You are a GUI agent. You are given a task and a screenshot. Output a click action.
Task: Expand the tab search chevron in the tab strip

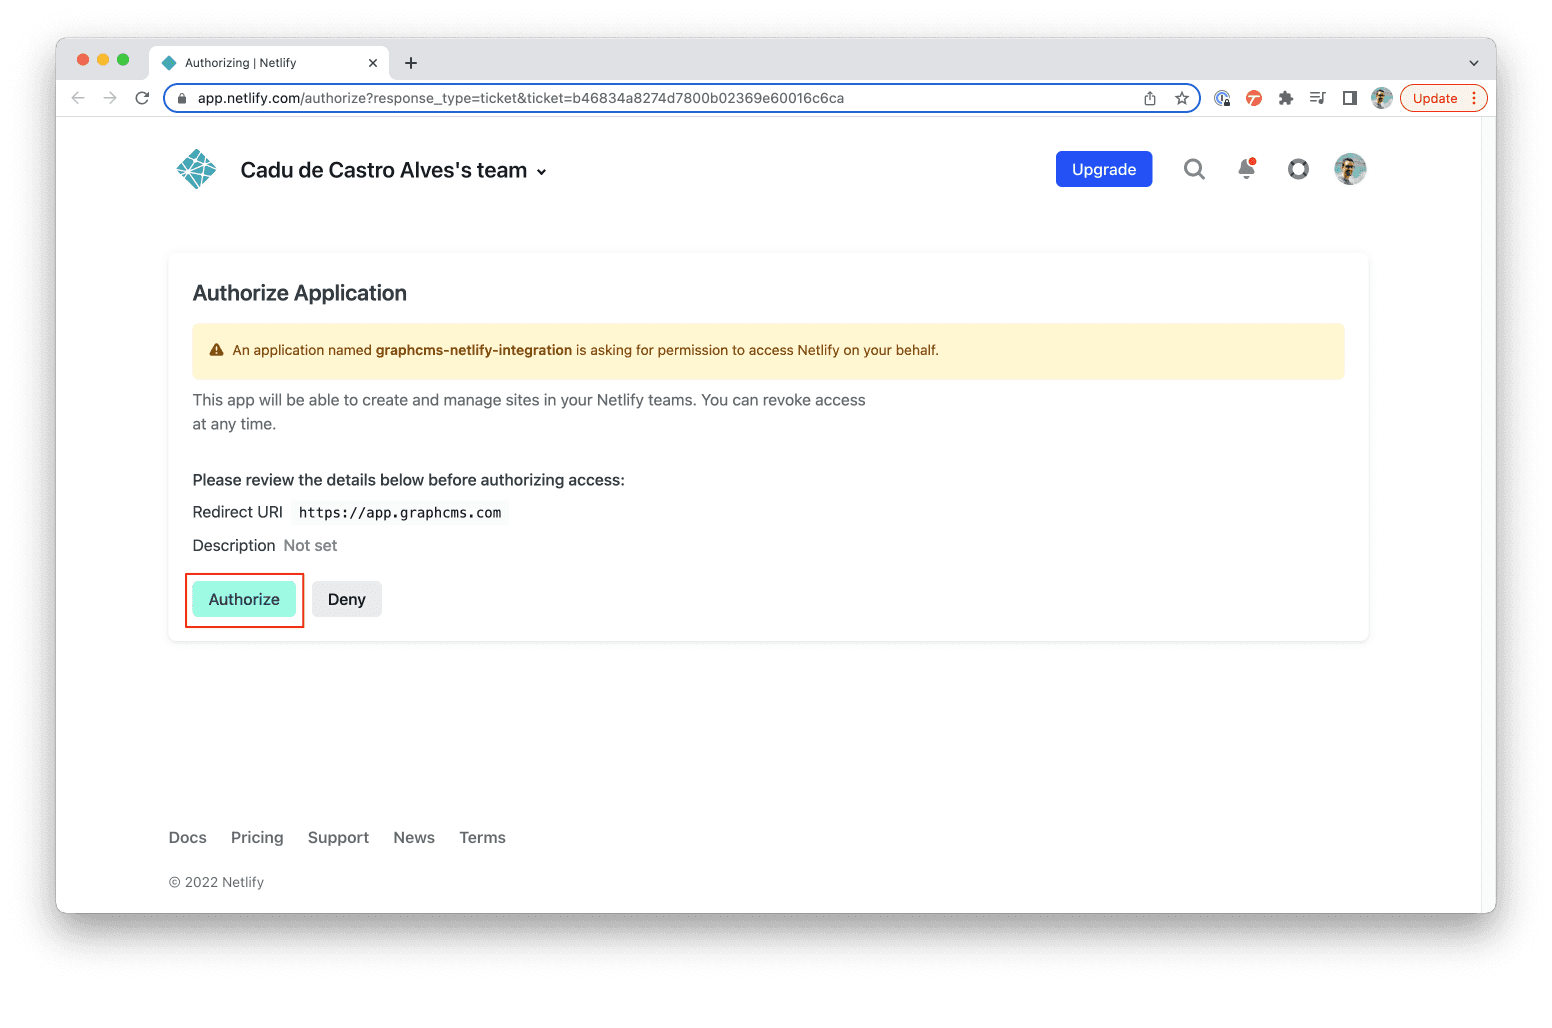pos(1473,63)
